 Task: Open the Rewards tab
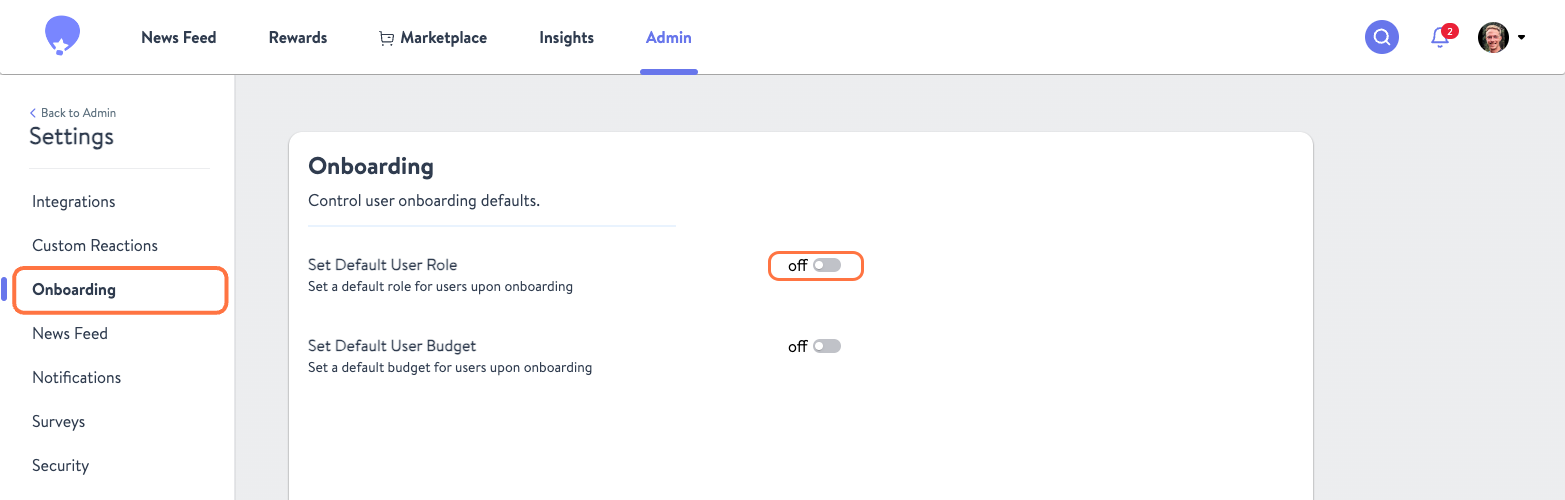[298, 38]
